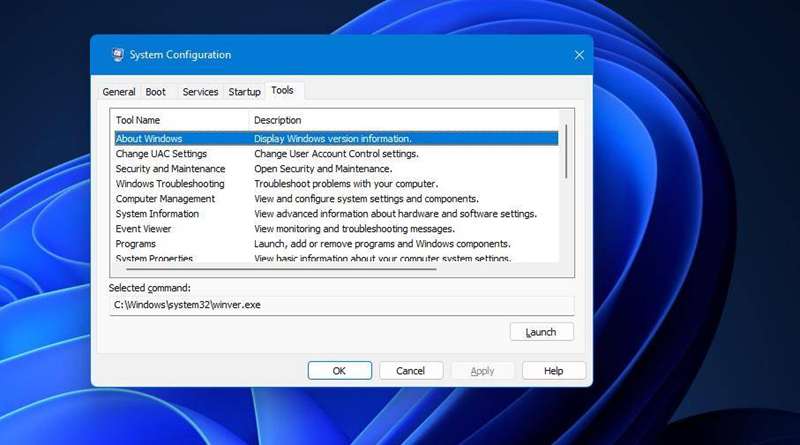Select Programs in the tools list
Screen dimensions: 800x445
[136, 244]
